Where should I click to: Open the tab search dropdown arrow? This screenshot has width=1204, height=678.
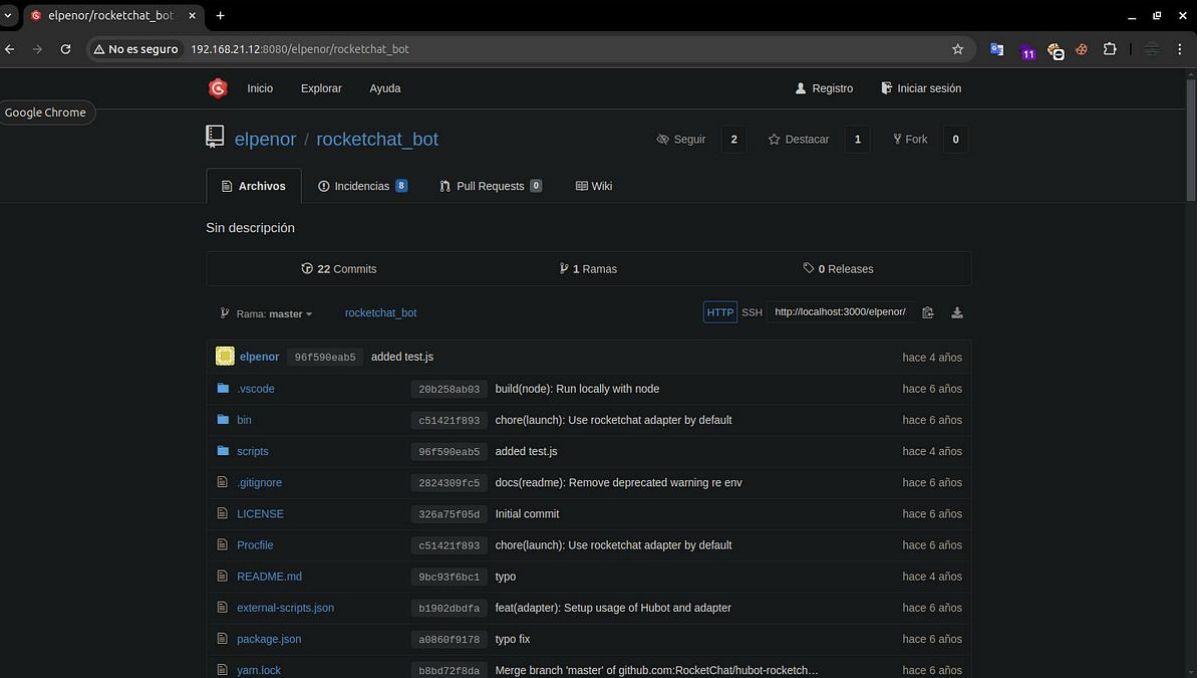tap(8, 16)
